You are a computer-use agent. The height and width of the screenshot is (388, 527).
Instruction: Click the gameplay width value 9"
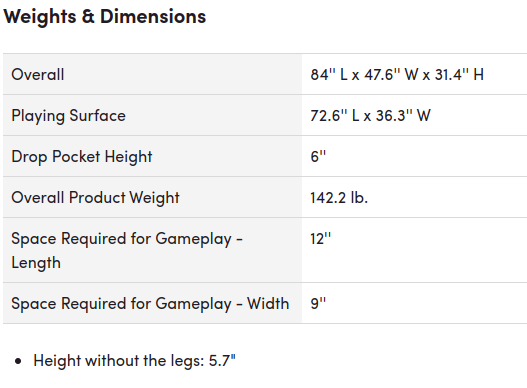tap(318, 304)
